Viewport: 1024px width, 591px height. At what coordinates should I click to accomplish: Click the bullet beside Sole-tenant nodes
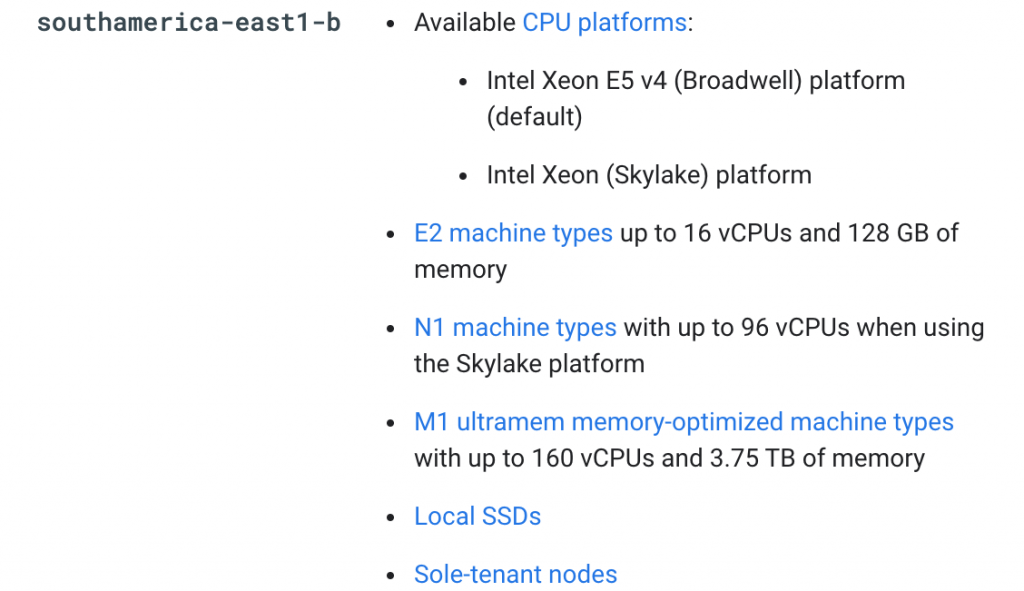(392, 576)
